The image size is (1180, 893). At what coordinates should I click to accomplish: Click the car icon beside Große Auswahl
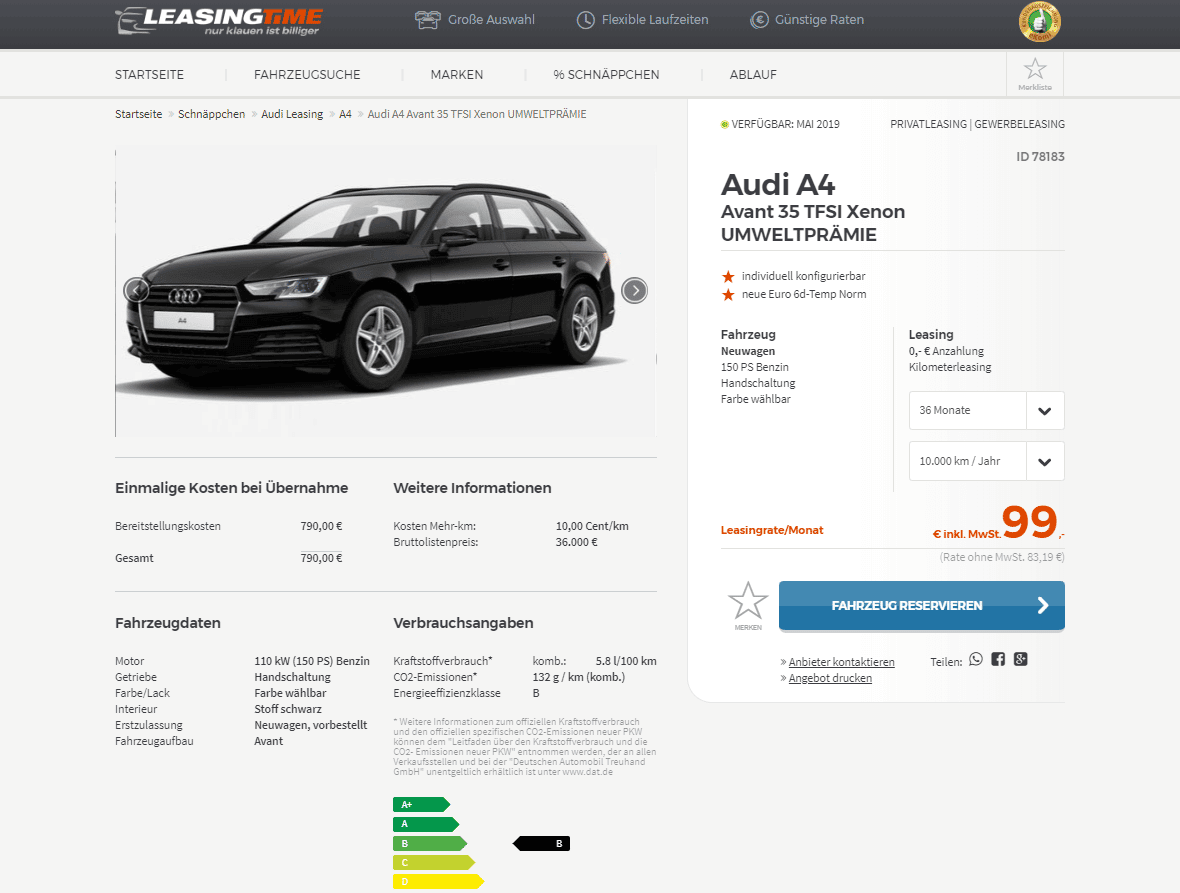(427, 20)
